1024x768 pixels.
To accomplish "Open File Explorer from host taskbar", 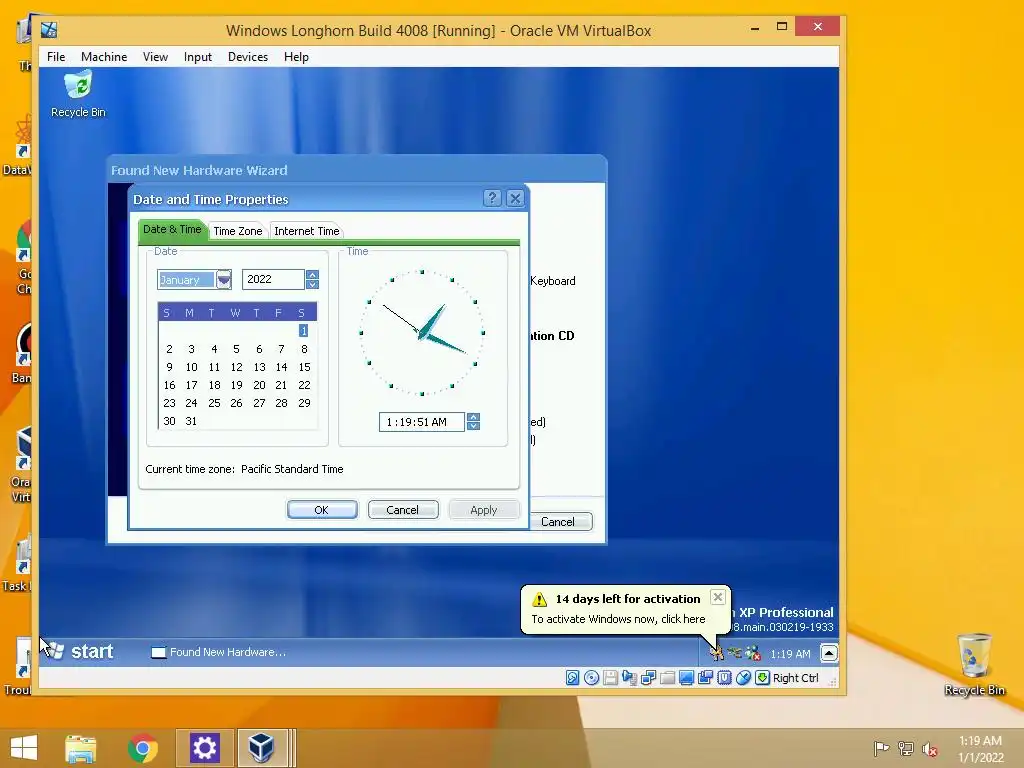I will coord(81,748).
